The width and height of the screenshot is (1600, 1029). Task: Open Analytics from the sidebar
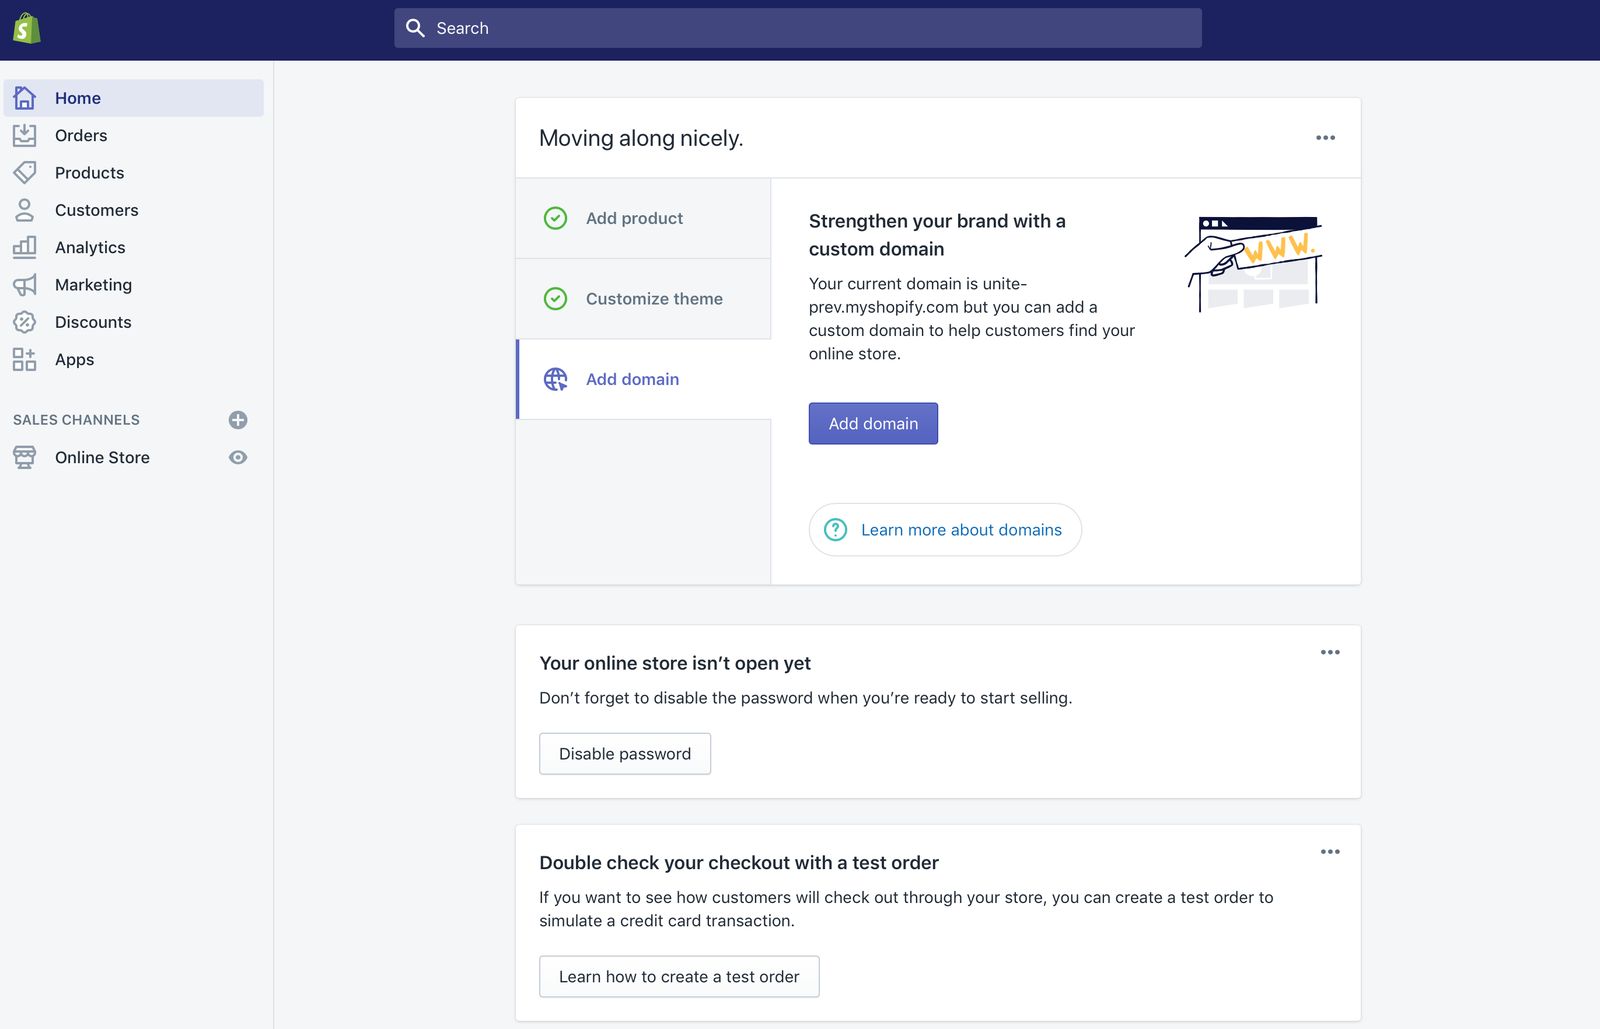click(134, 247)
